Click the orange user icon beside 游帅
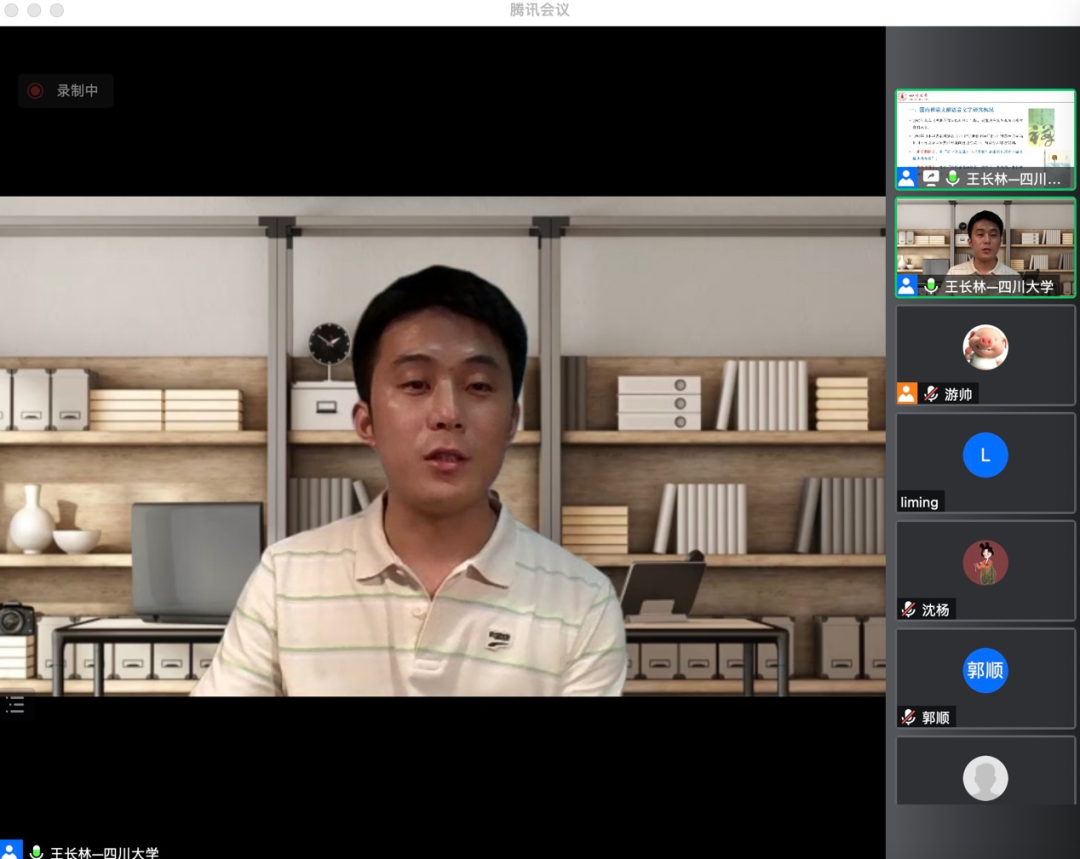1080x859 pixels. point(907,393)
